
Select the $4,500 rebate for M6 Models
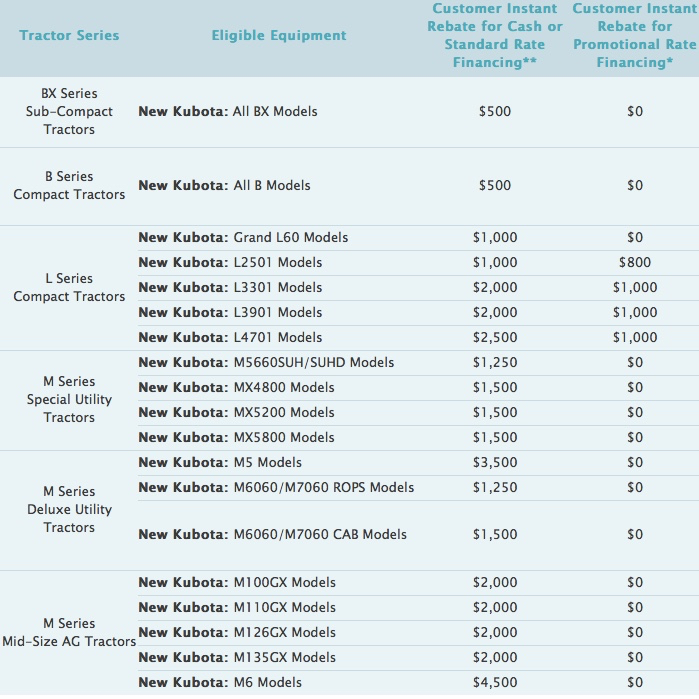[x=495, y=682]
